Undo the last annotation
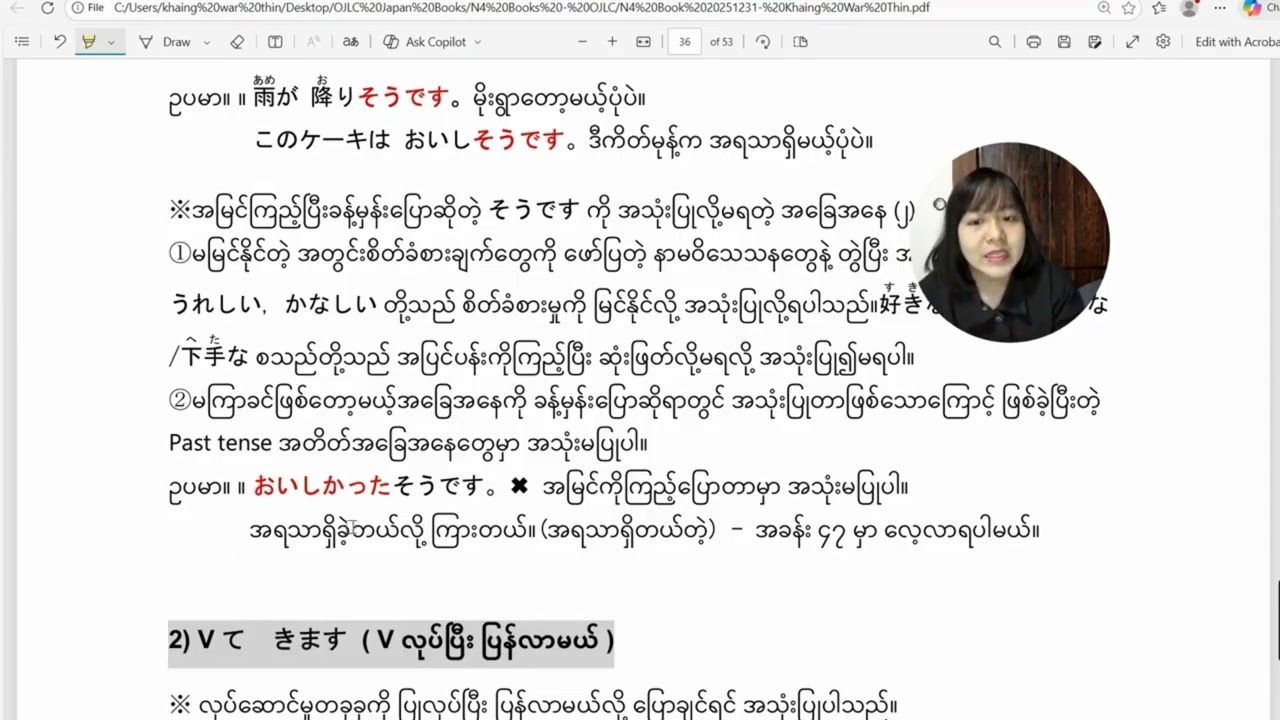 coord(60,42)
